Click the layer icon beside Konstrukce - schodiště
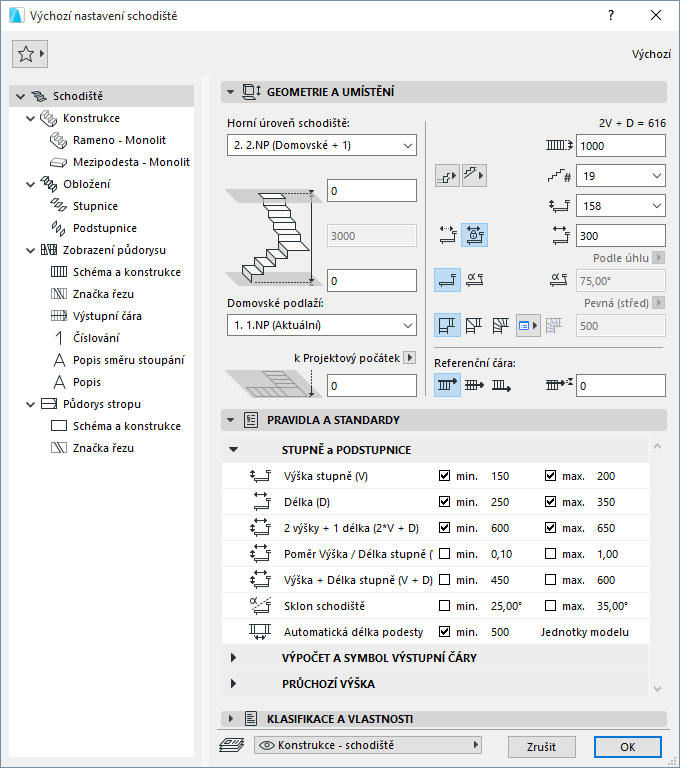This screenshot has width=680, height=768. pyautogui.click(x=231, y=745)
